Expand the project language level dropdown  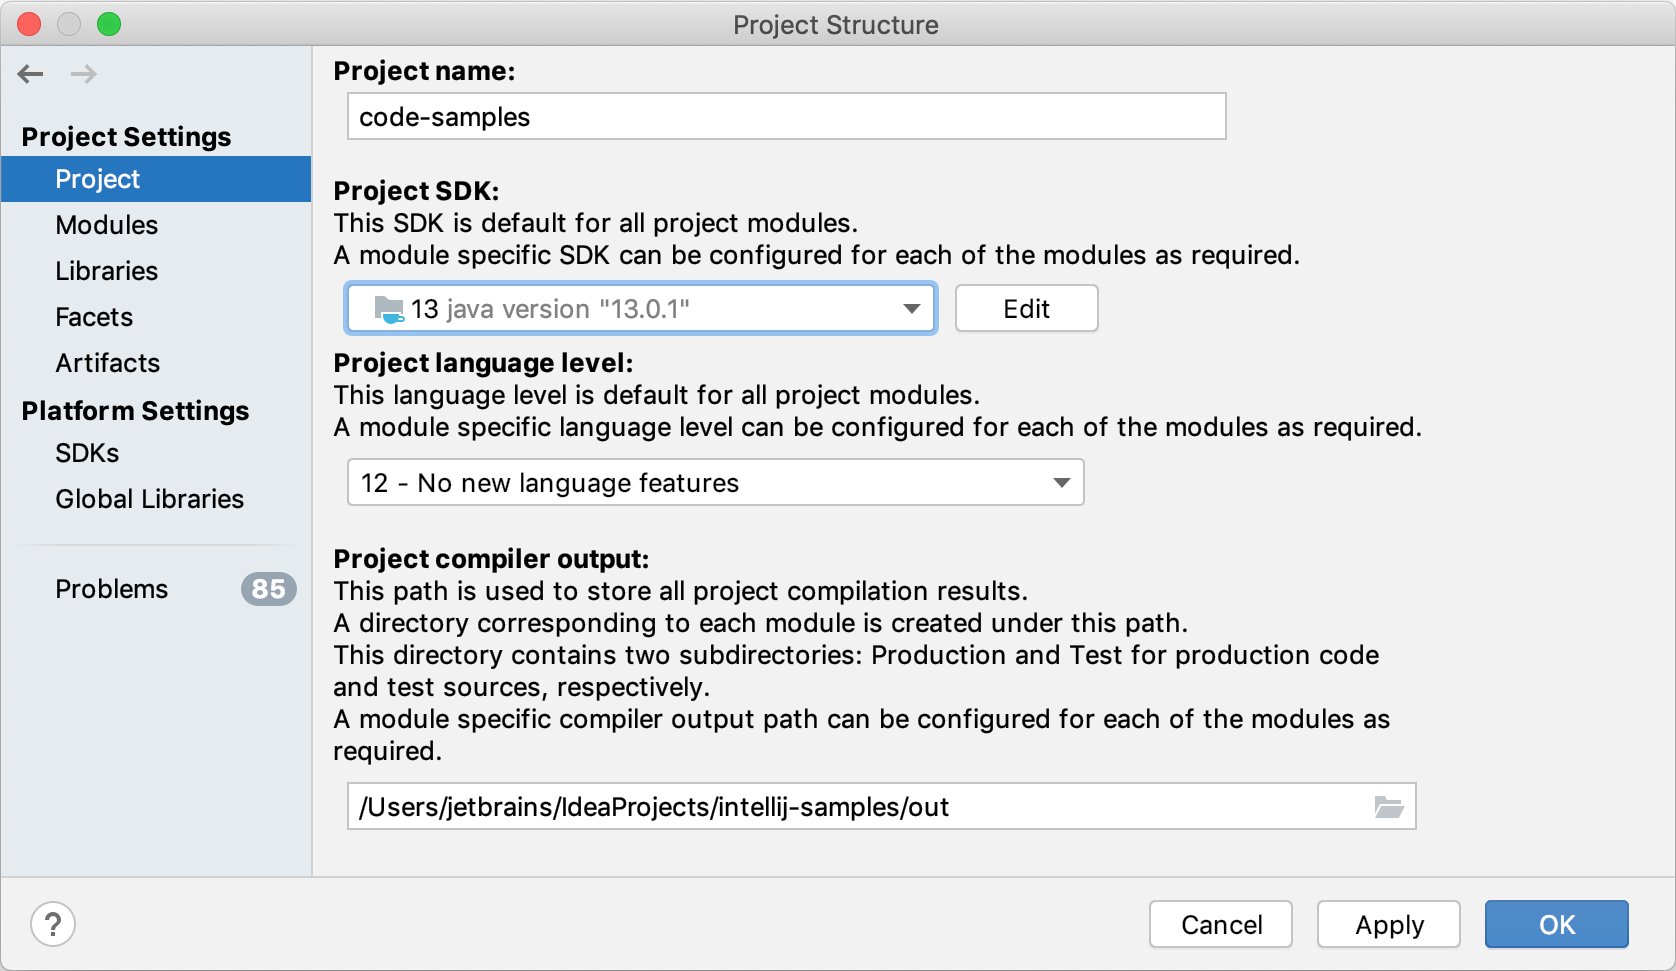1061,483
